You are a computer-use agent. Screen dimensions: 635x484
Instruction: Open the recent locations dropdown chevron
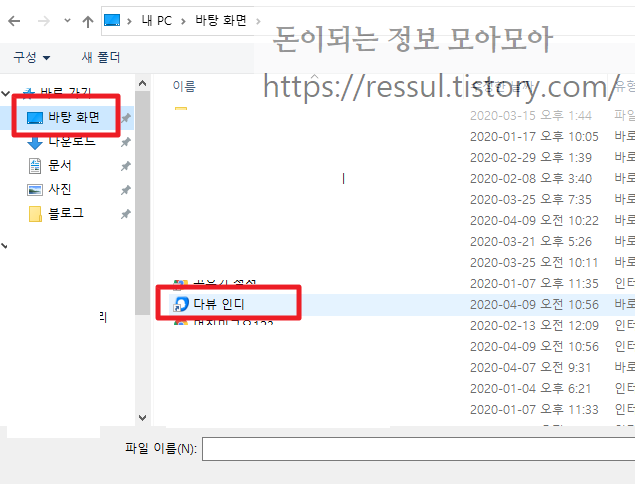click(67, 20)
